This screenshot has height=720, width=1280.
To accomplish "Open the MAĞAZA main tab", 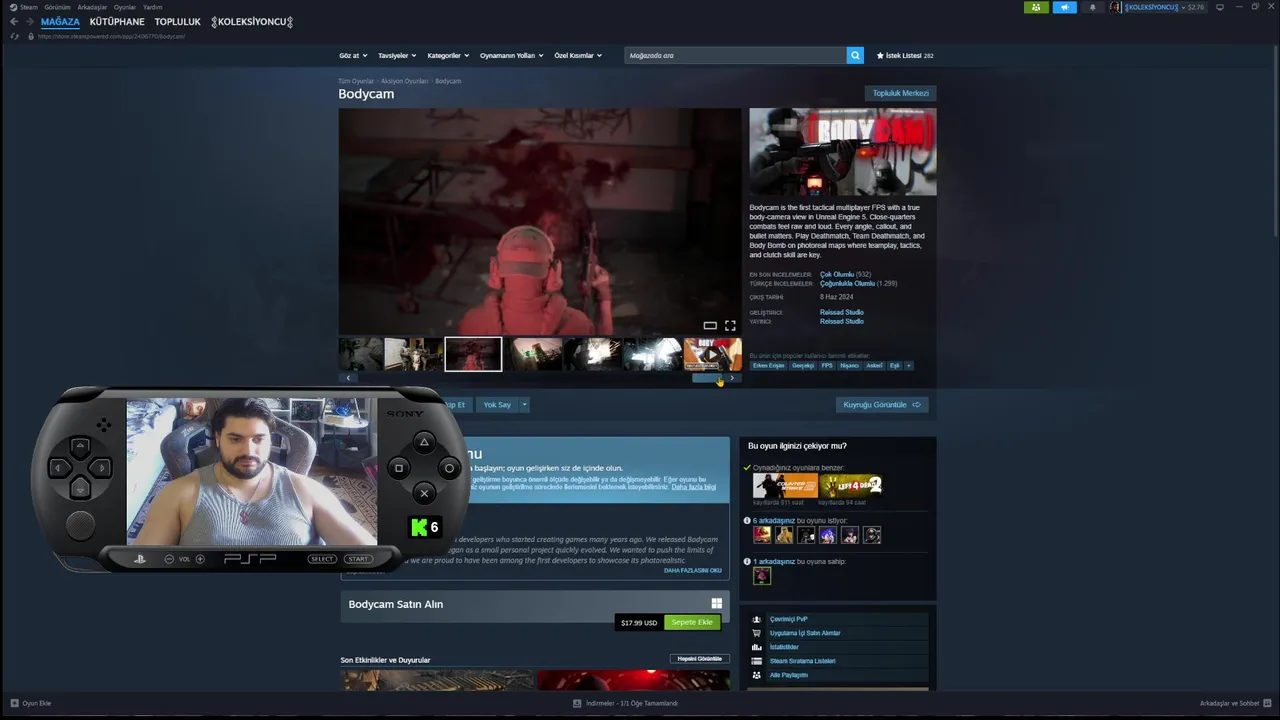I will (x=60, y=21).
